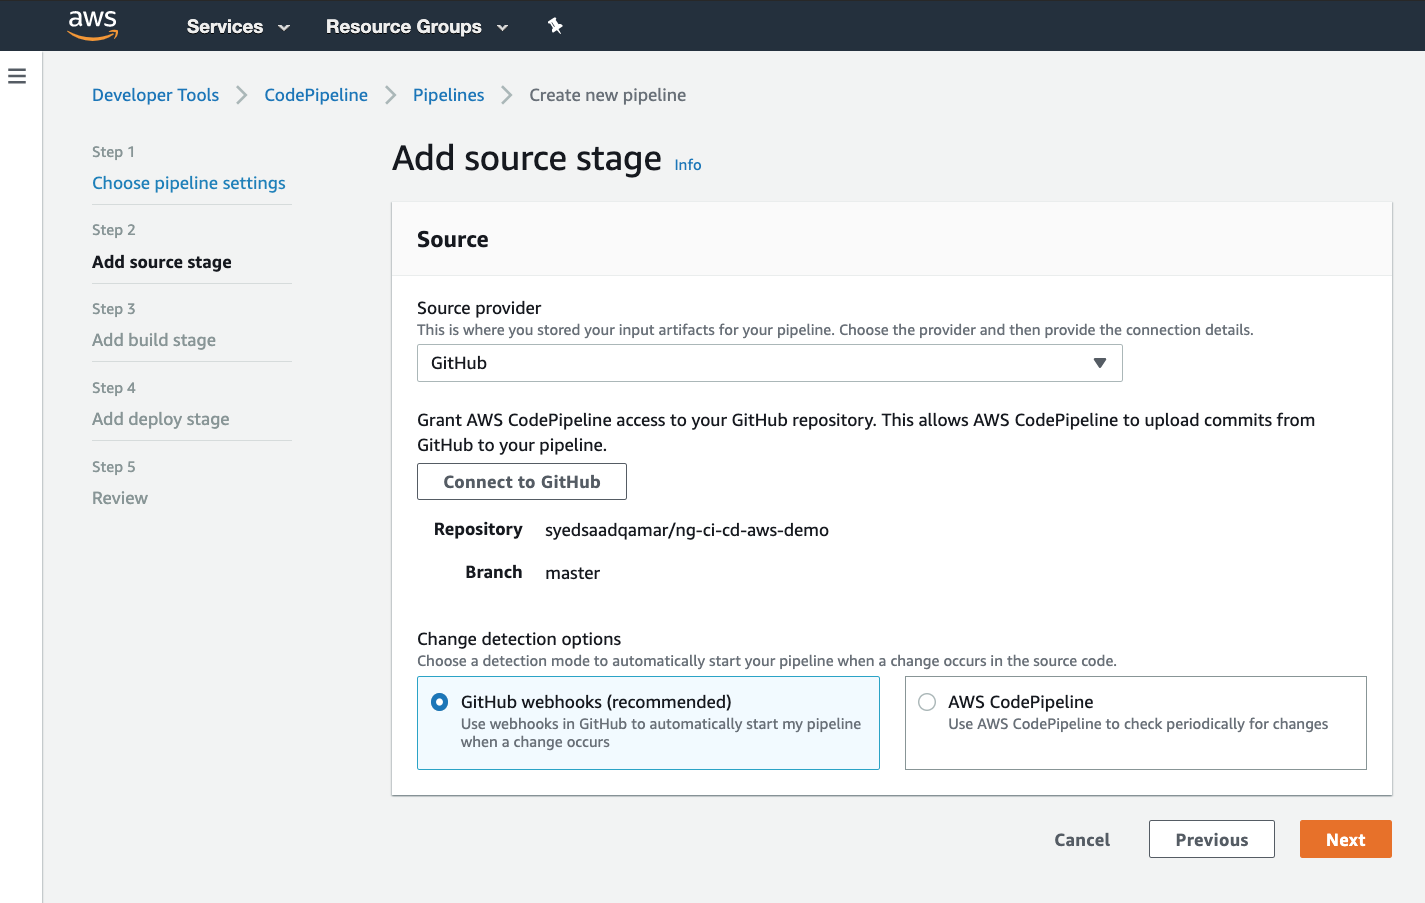Open the Services menu
This screenshot has width=1425, height=903.
click(x=225, y=27)
